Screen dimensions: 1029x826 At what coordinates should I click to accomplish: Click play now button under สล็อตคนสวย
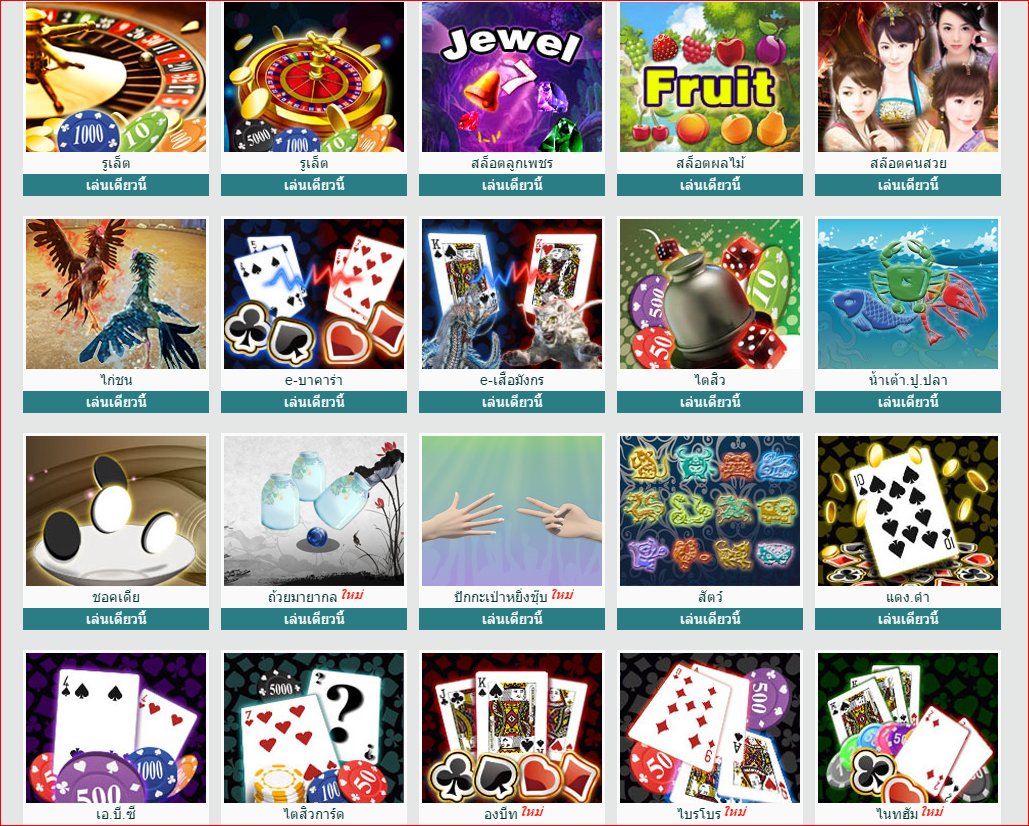(x=908, y=185)
